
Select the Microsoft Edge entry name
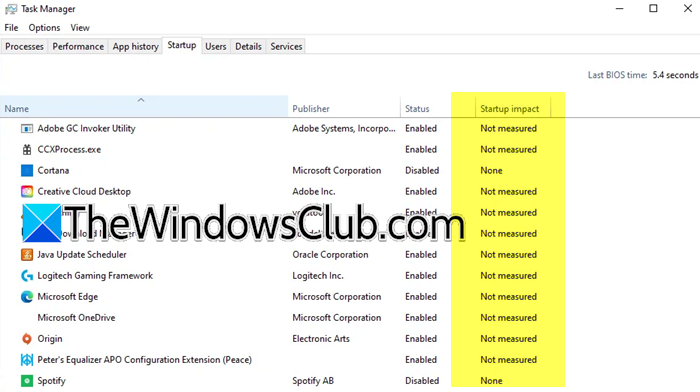click(67, 296)
